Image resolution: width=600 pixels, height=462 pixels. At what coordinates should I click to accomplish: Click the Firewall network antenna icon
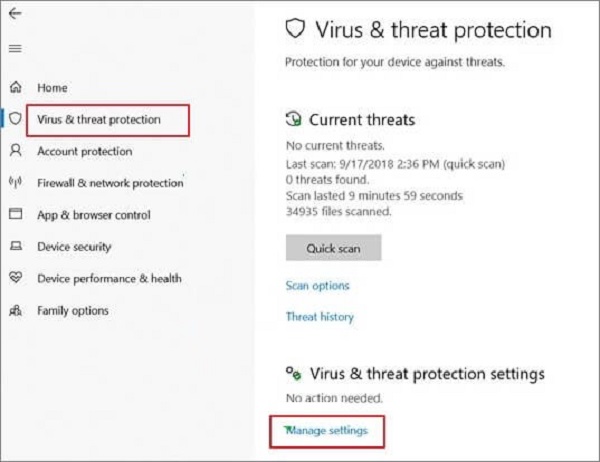pos(16,183)
